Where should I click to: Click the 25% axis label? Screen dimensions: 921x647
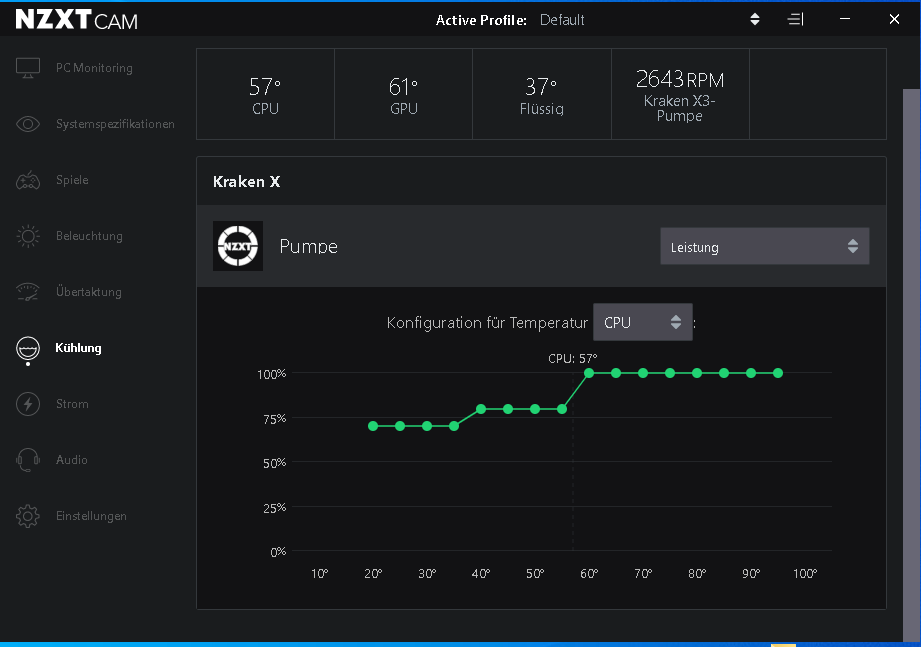(275, 508)
